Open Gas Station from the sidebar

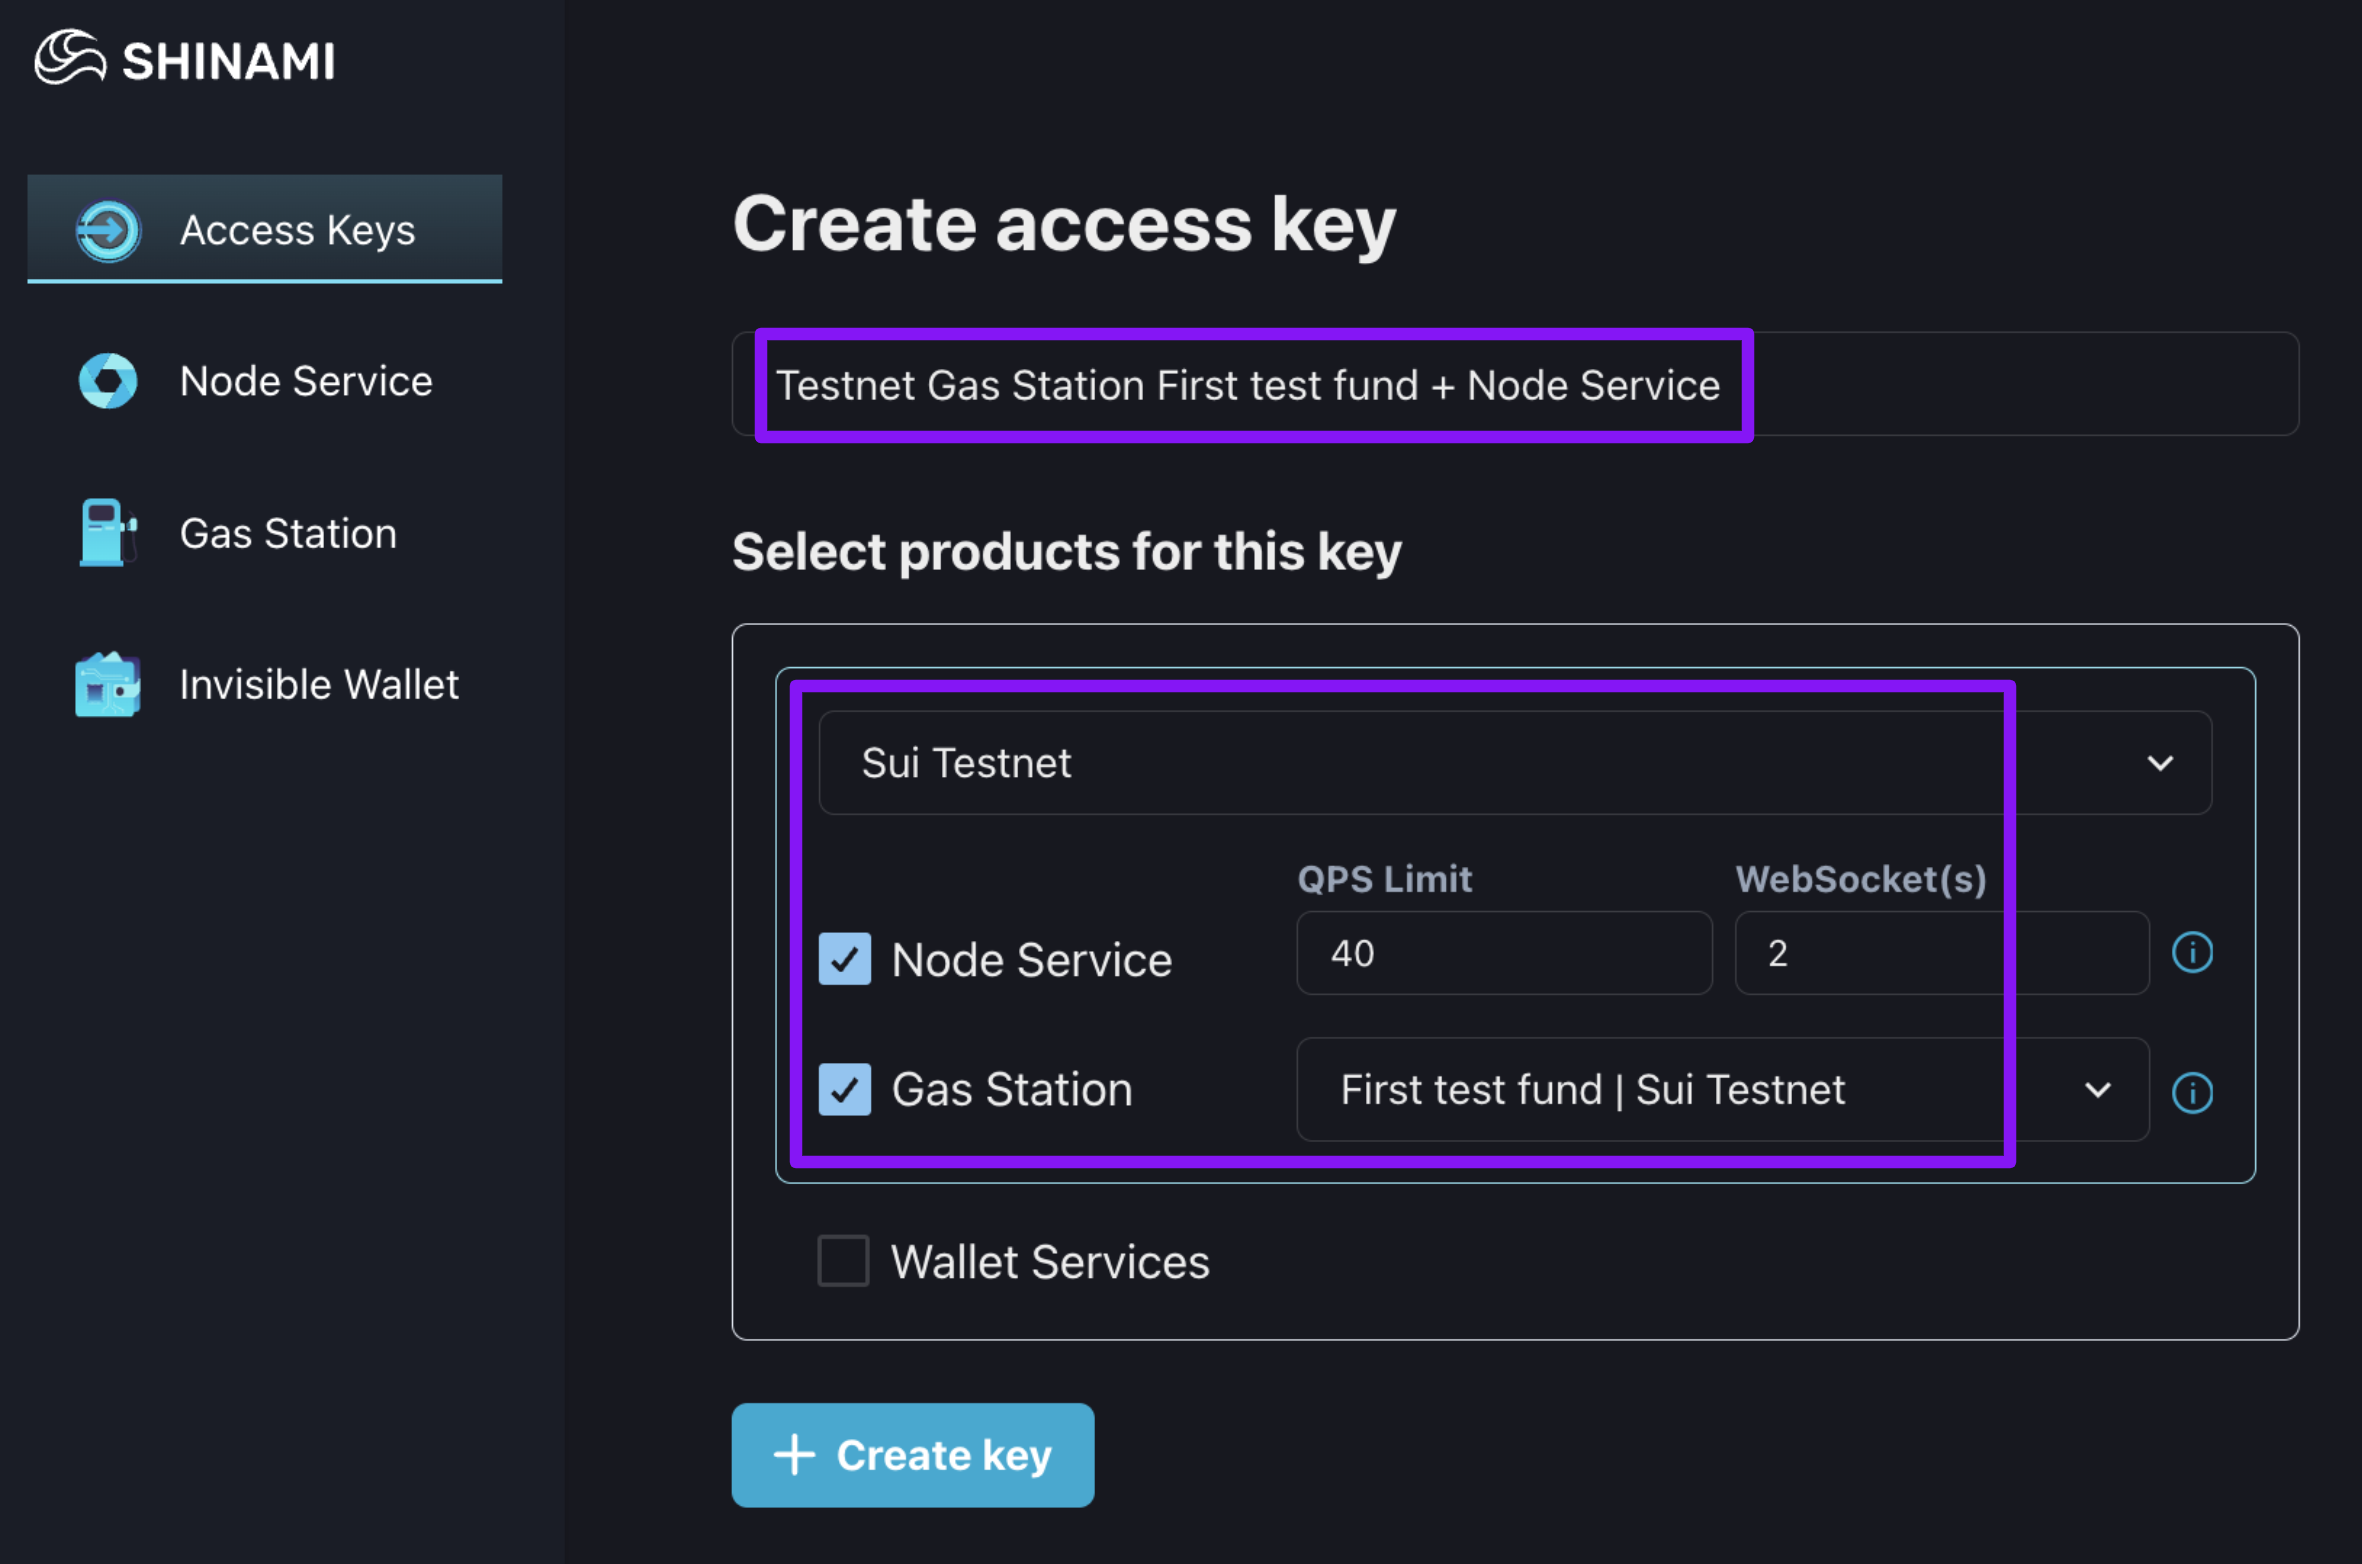coord(288,533)
